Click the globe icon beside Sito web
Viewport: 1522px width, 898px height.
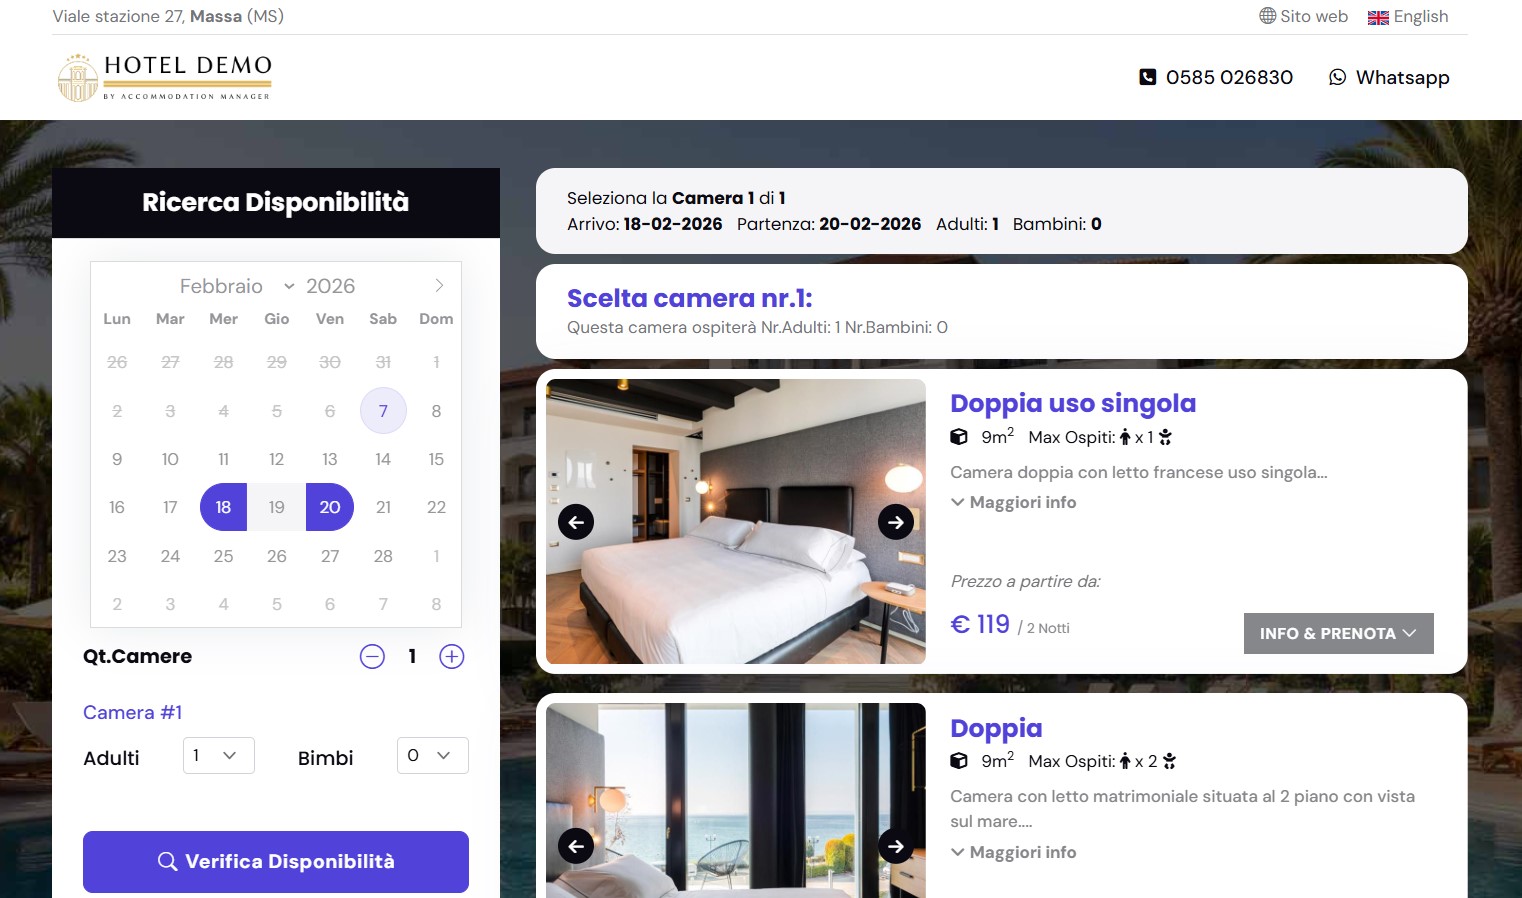1262,16
